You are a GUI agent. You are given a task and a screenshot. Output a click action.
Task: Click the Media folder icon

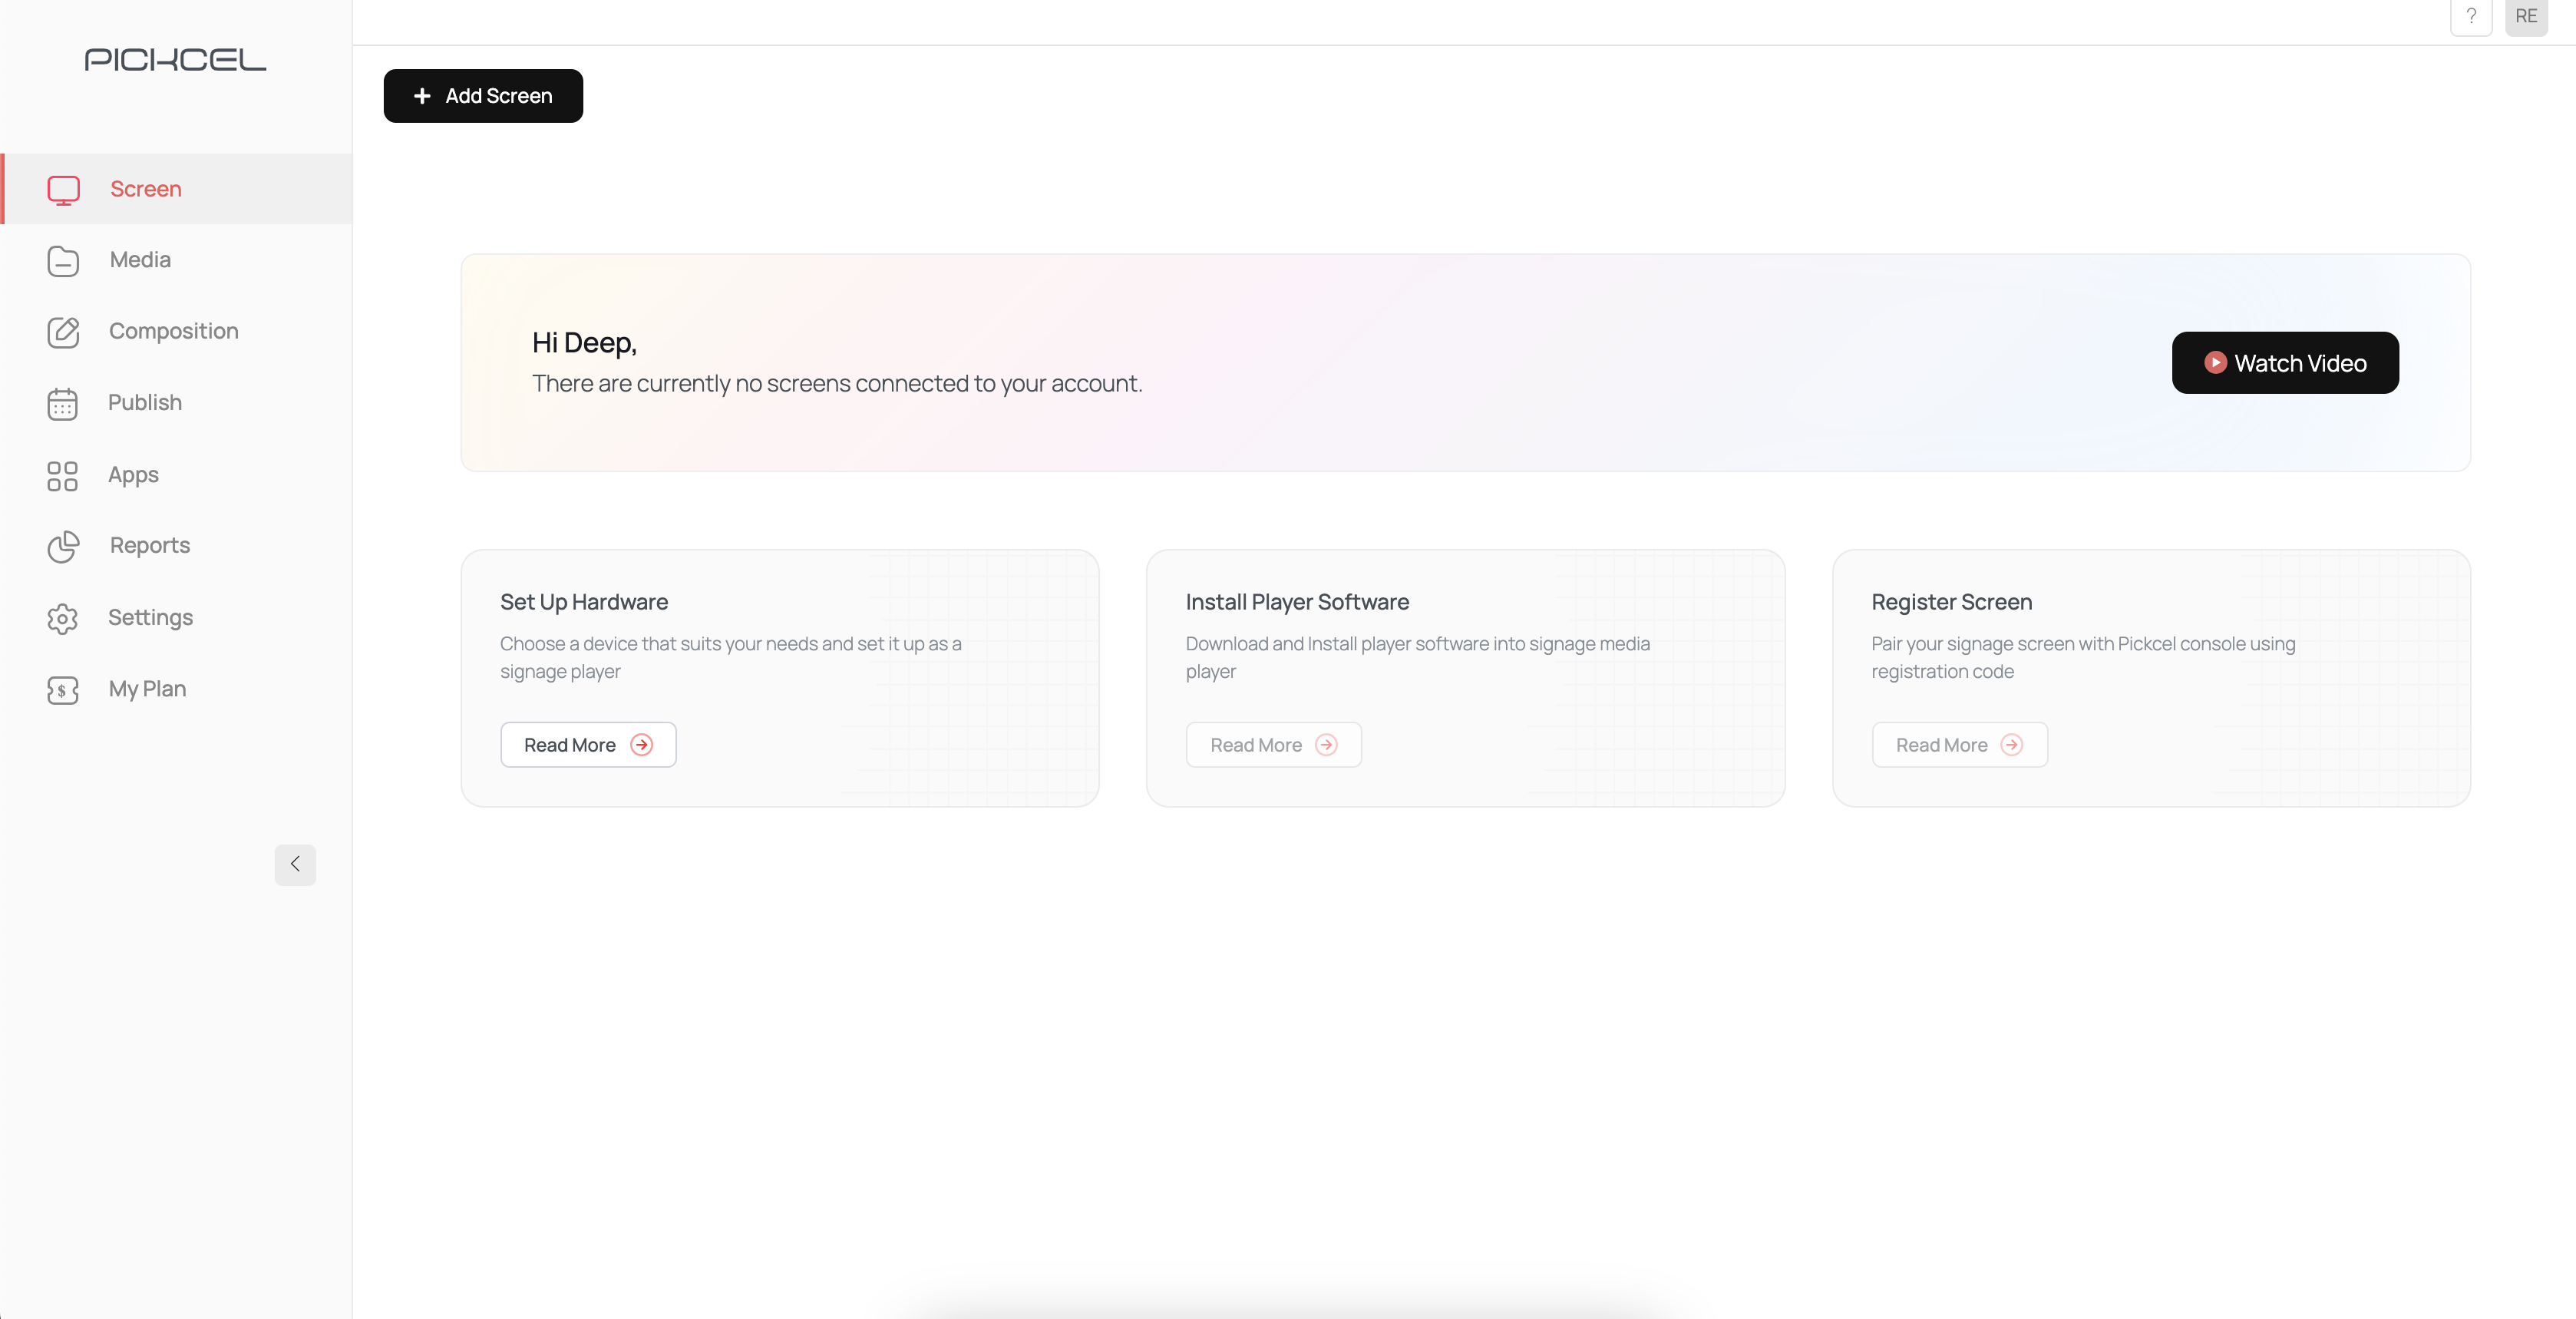pos(63,261)
